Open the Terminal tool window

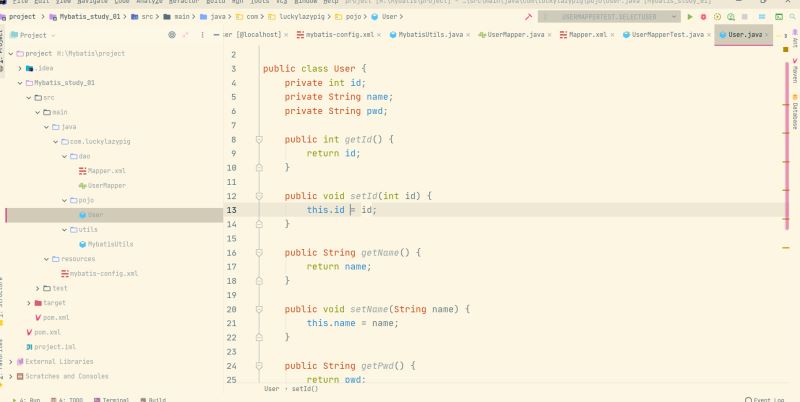112,399
